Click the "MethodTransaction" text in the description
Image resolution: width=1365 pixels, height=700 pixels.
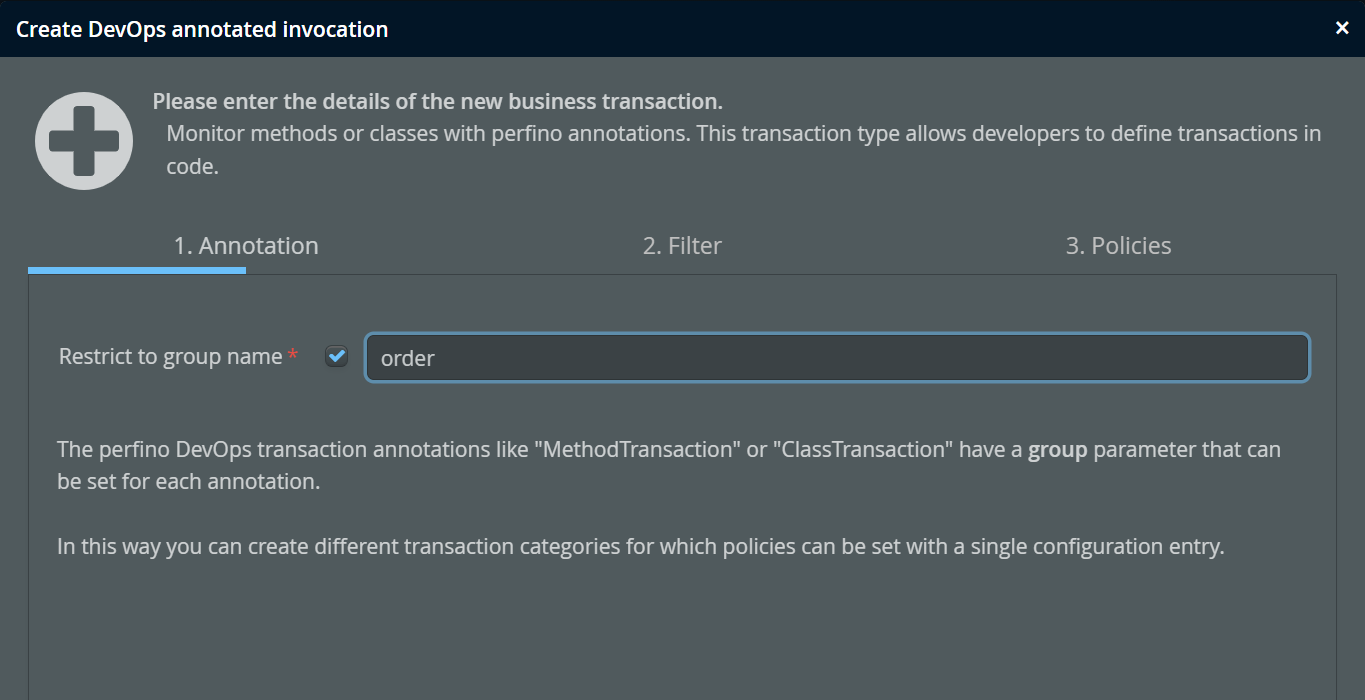pyautogui.click(x=638, y=450)
